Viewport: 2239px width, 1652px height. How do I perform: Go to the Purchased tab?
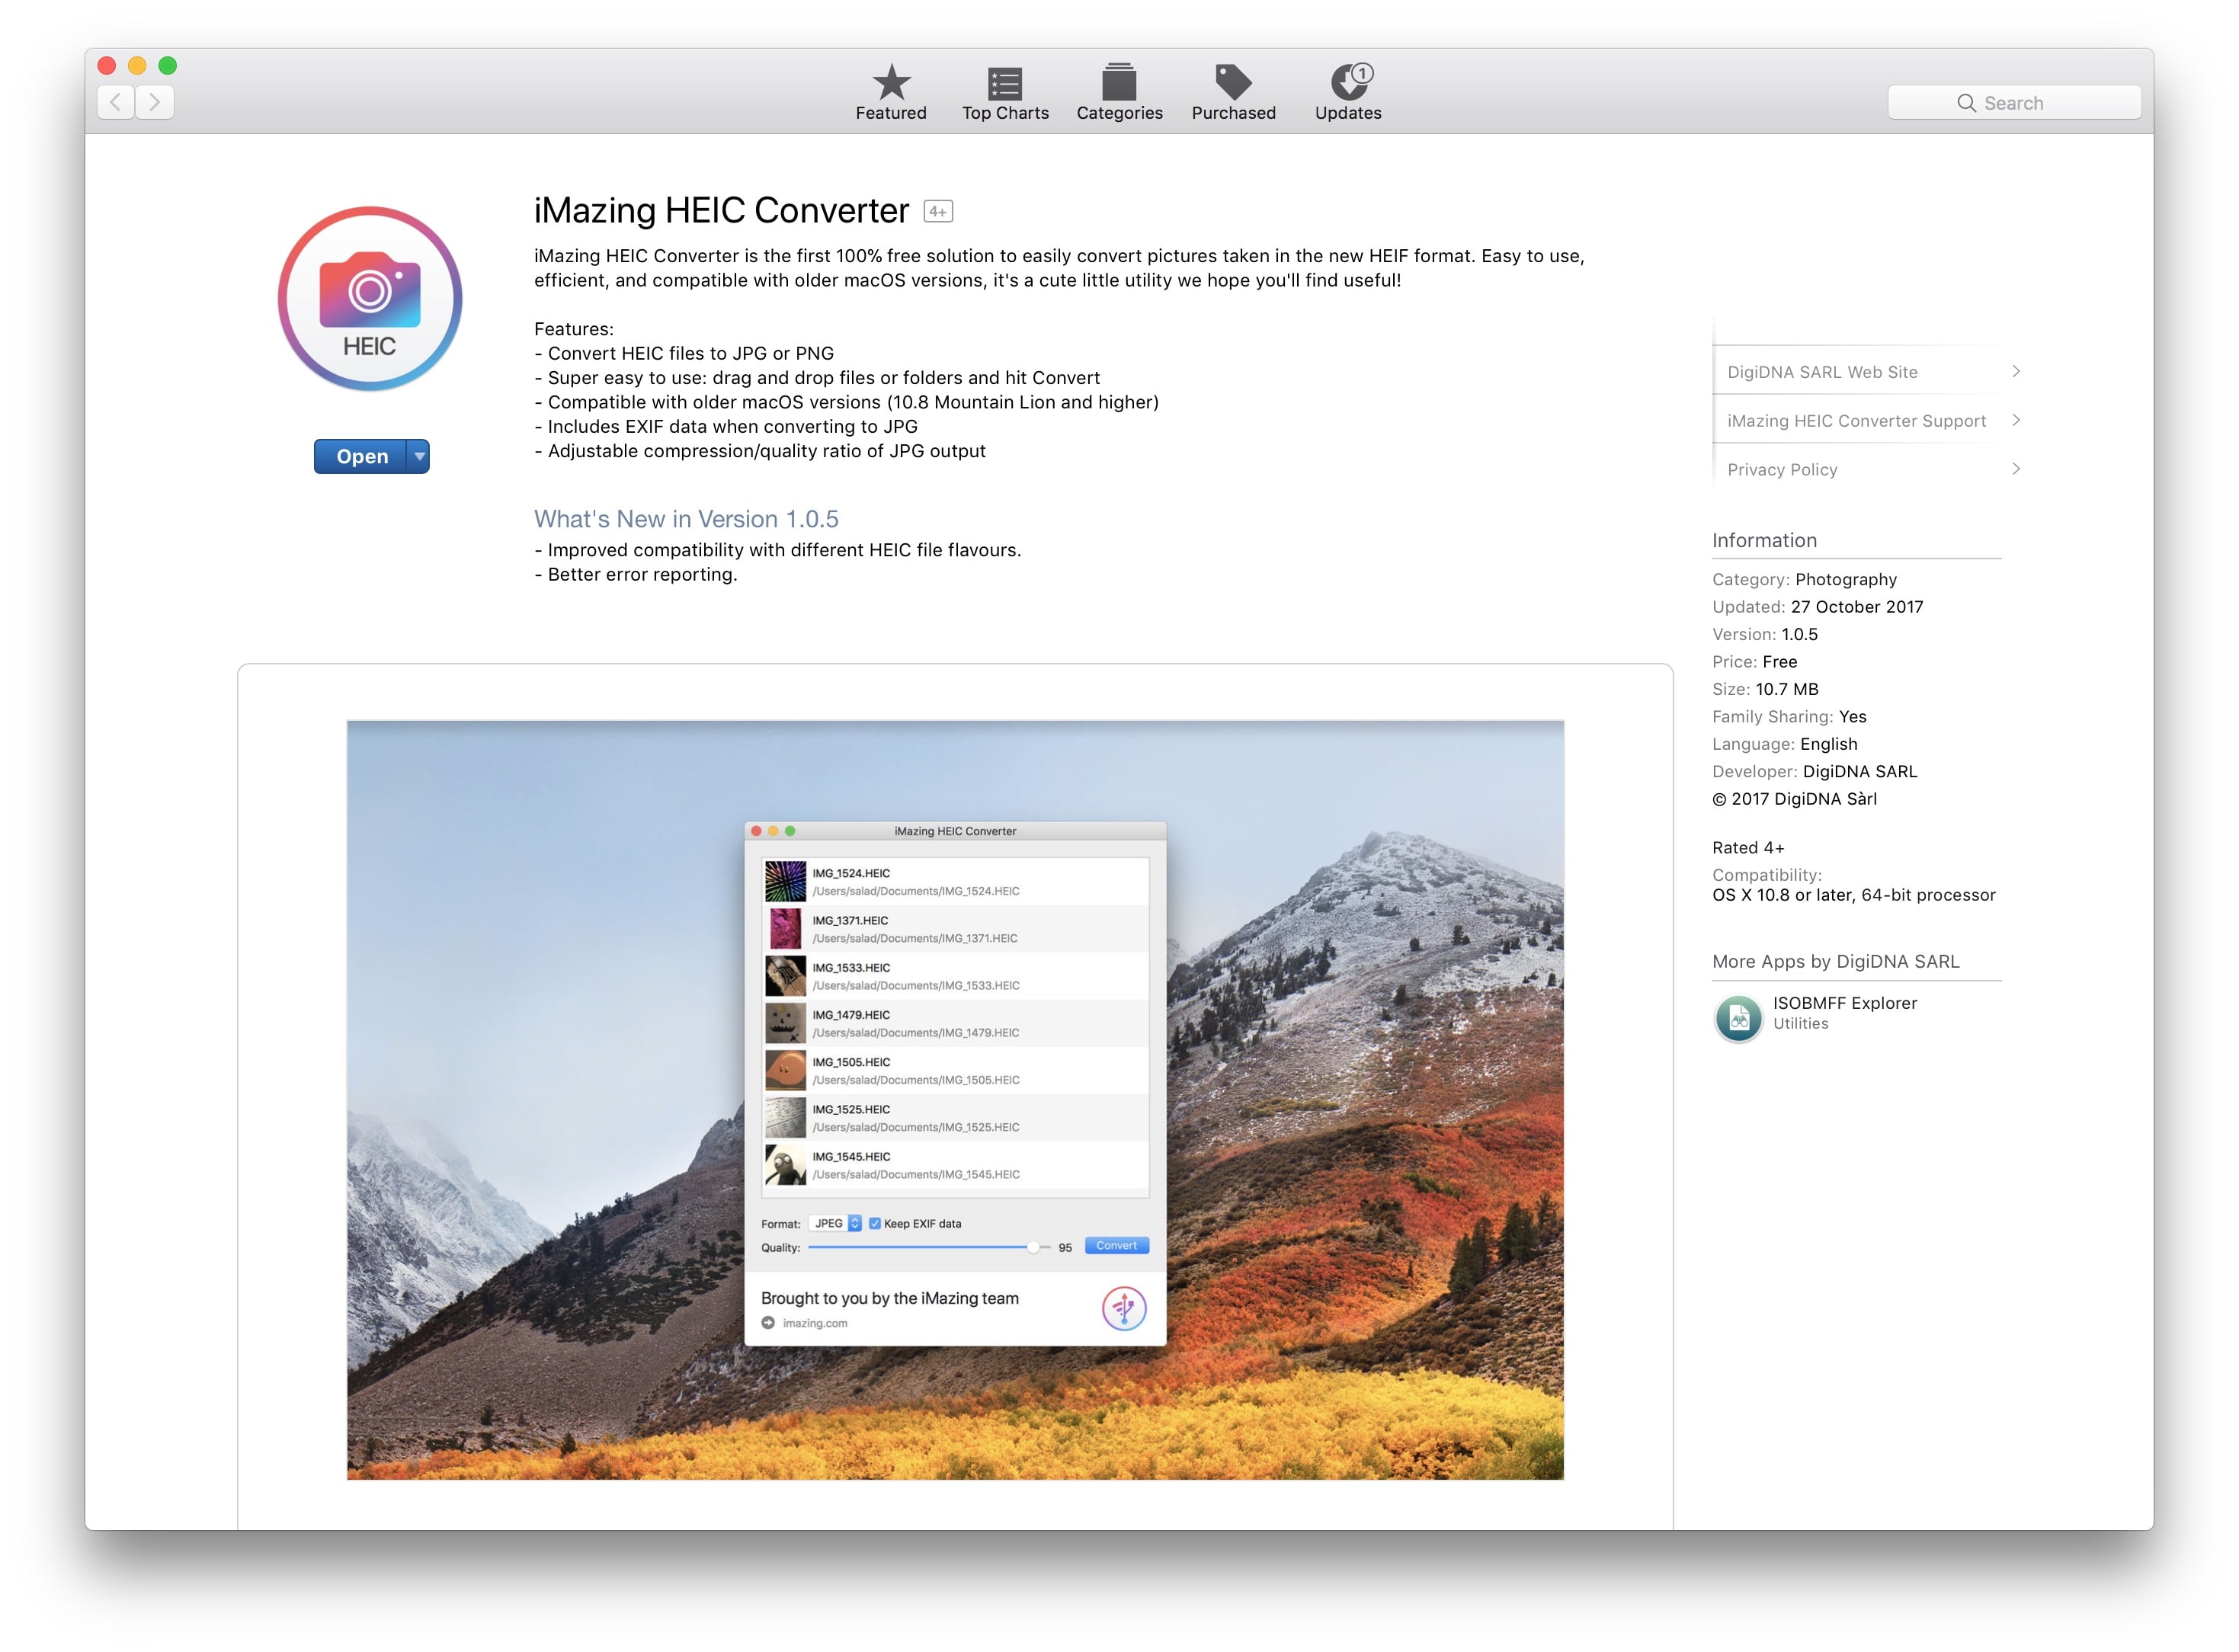1233,92
